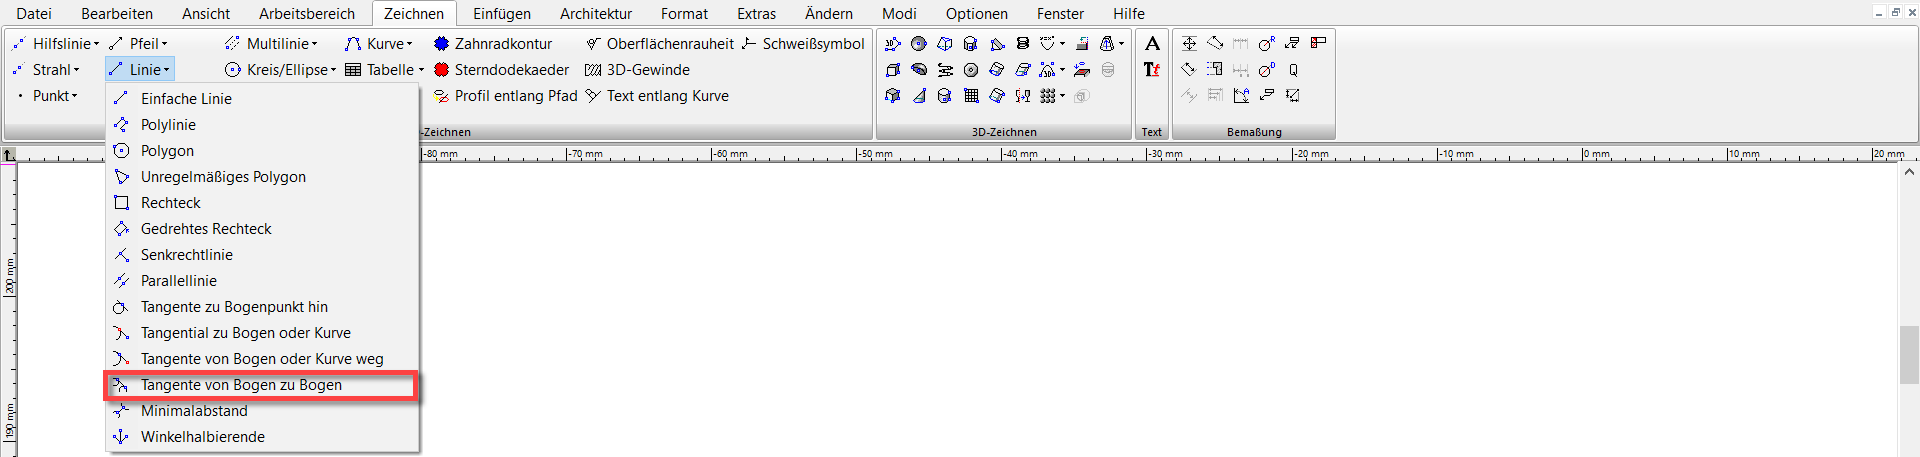
Task: Click the Q quick dimension icon
Action: click(x=1293, y=70)
